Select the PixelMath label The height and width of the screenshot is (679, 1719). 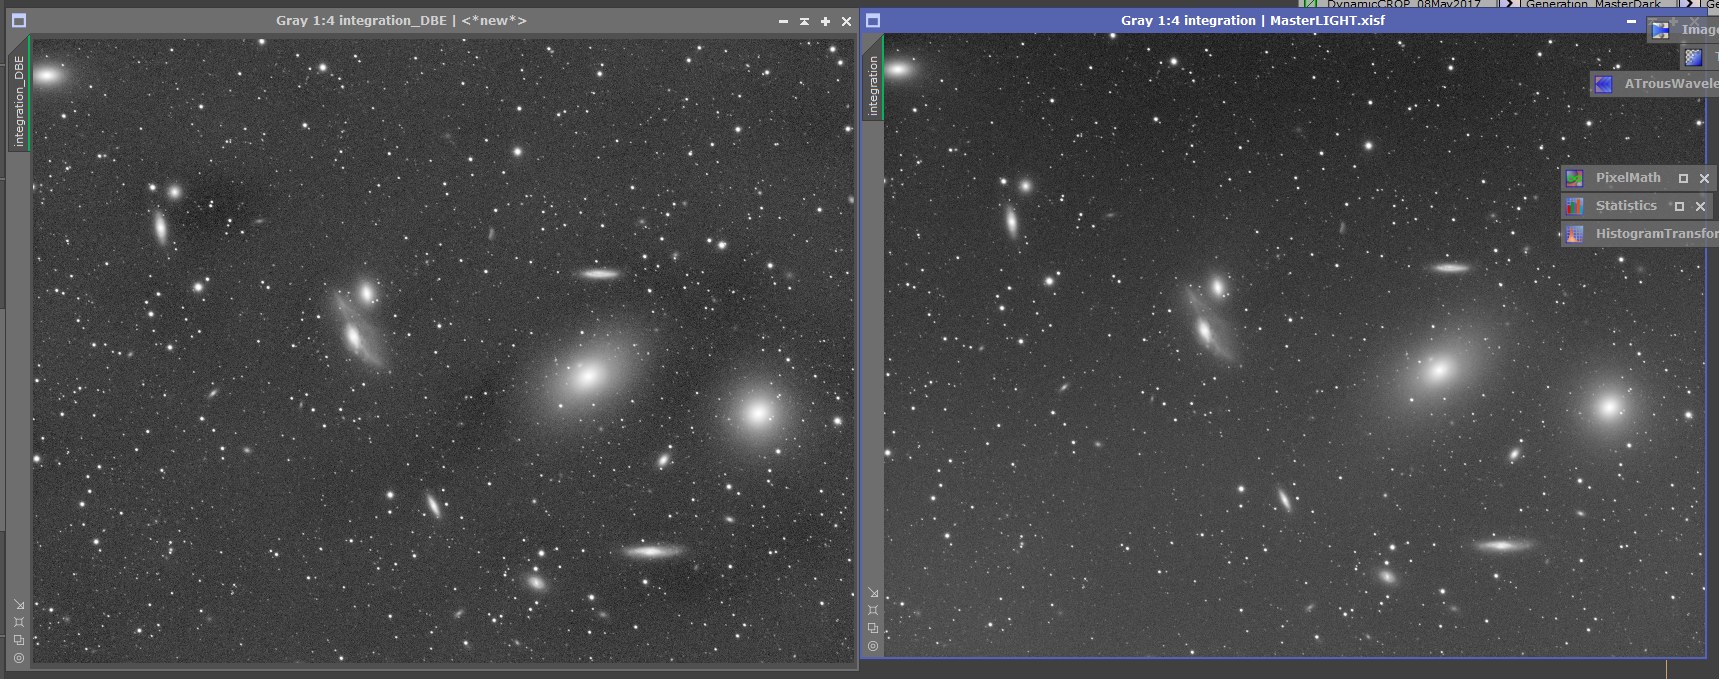pyautogui.click(x=1628, y=178)
